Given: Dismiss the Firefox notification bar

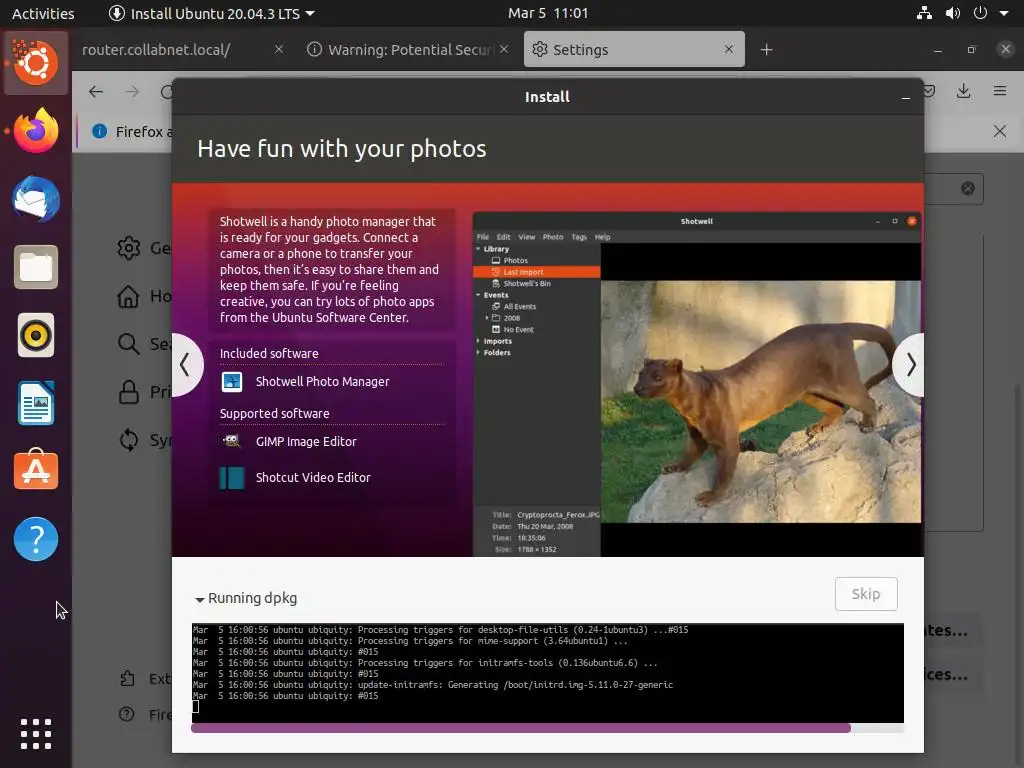Looking at the screenshot, I should coord(1000,131).
